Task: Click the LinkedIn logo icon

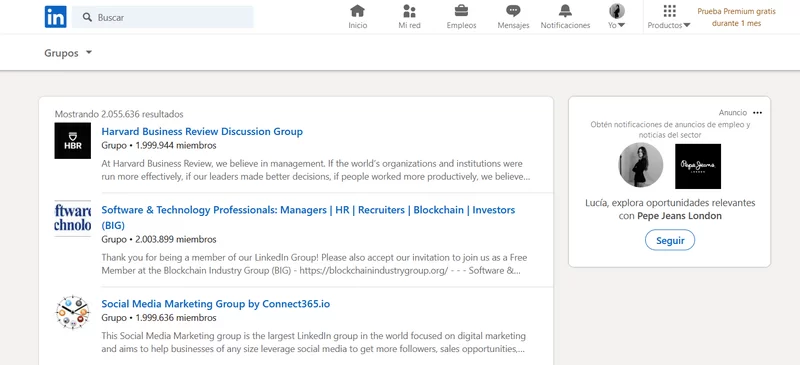Action: click(x=55, y=17)
